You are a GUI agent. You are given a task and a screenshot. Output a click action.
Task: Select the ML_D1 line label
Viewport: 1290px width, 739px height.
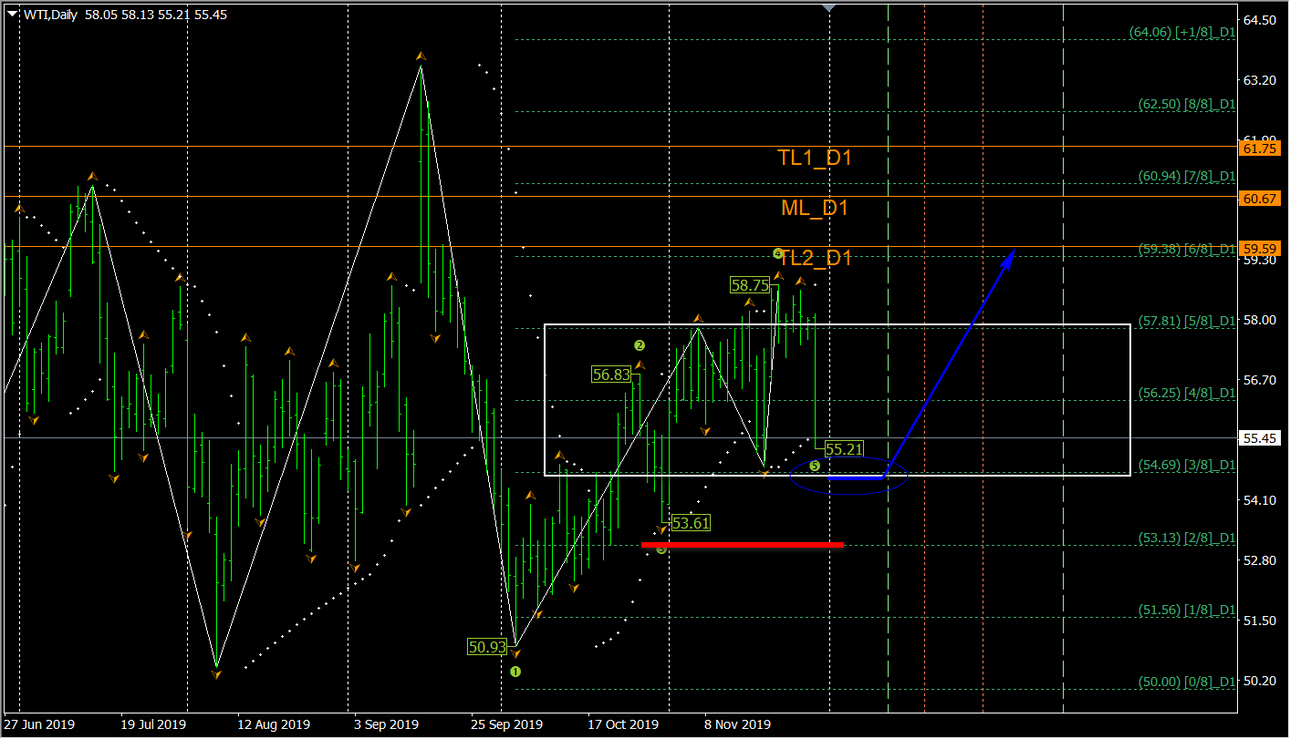[x=814, y=208]
